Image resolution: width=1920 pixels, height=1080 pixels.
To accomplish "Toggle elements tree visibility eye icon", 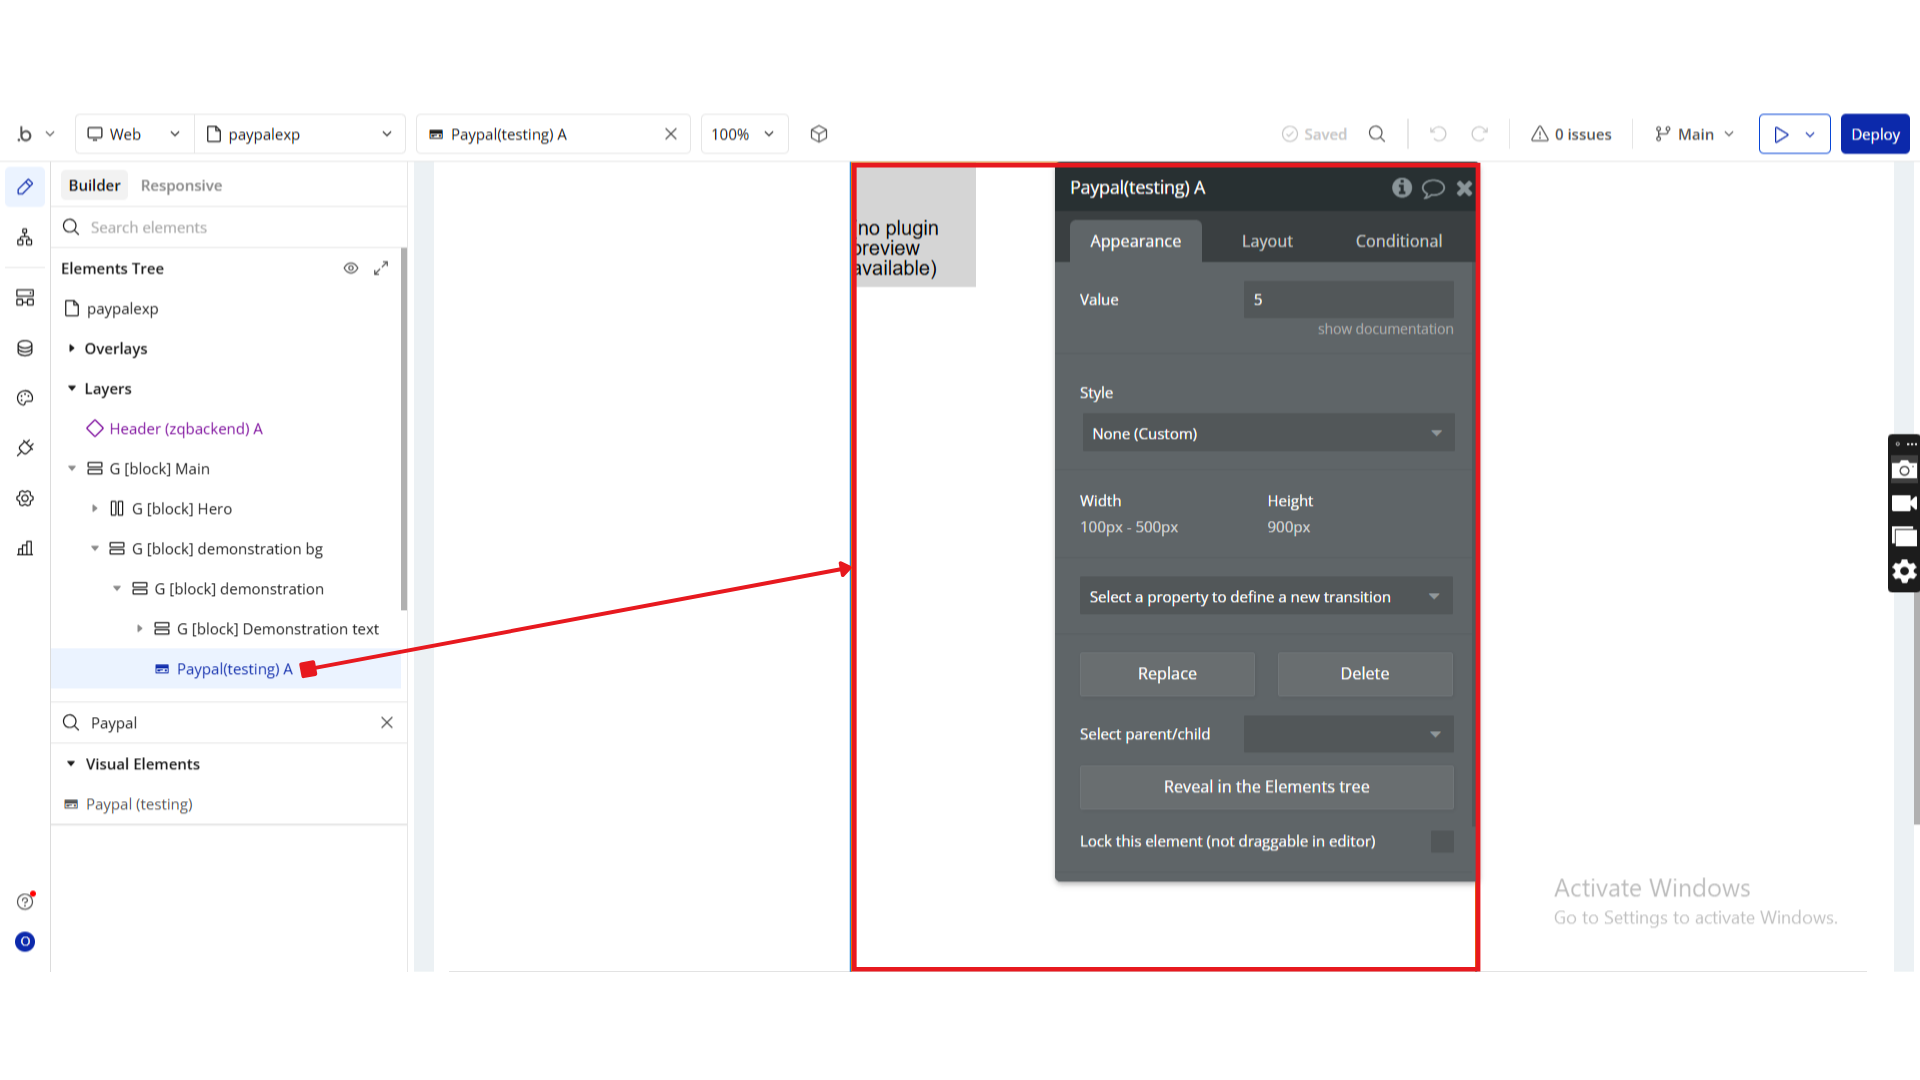I will tap(351, 268).
